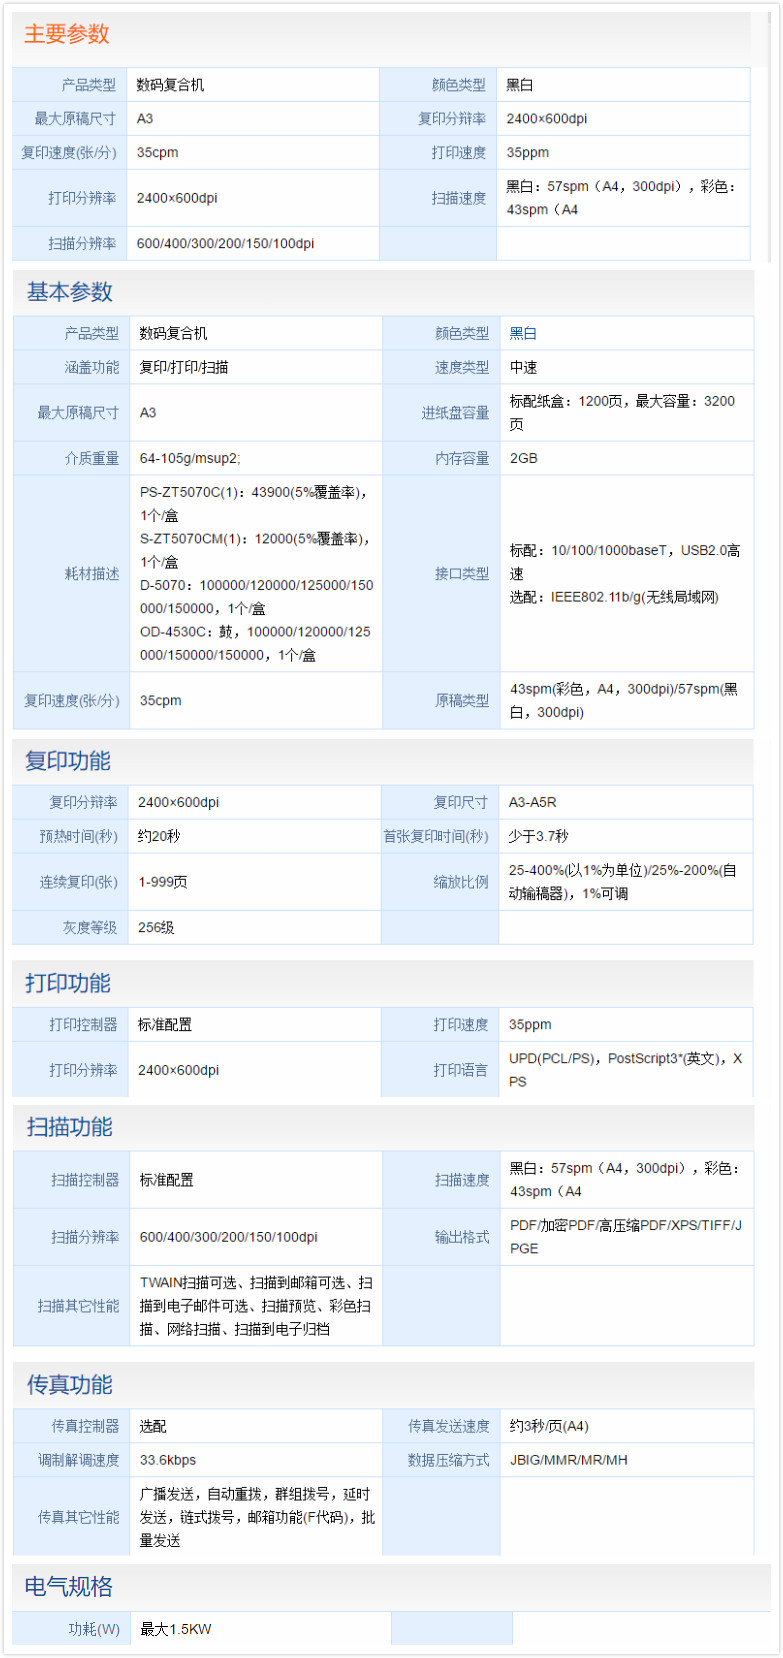Select the 电气规格 section title
The width and height of the screenshot is (783, 1658).
click(68, 1587)
